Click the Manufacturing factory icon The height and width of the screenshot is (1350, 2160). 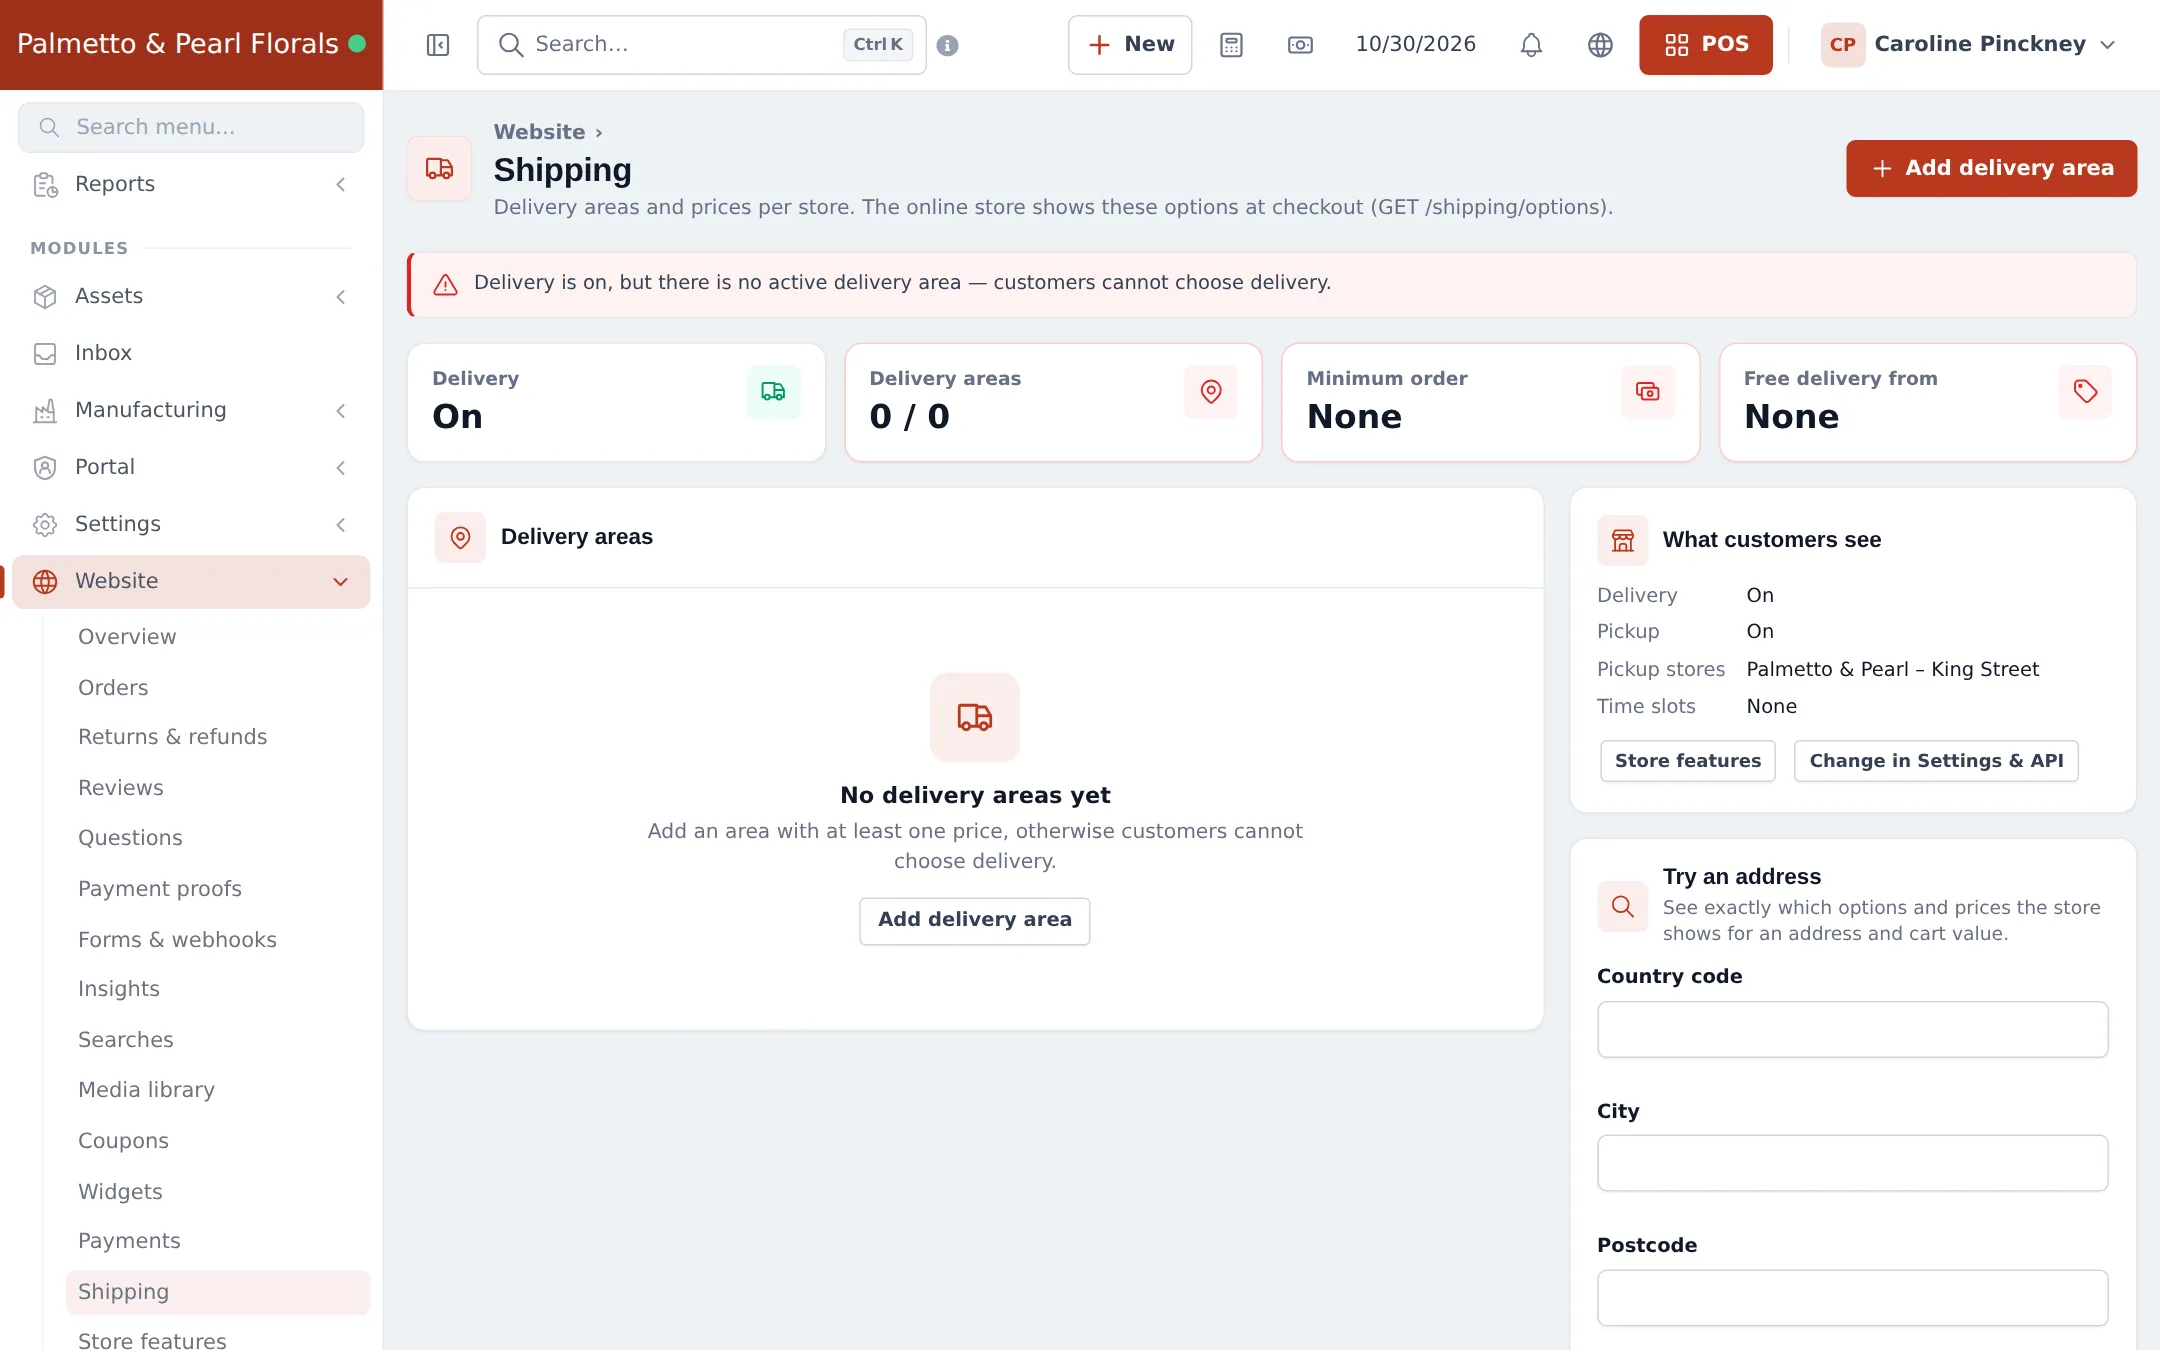coord(45,411)
